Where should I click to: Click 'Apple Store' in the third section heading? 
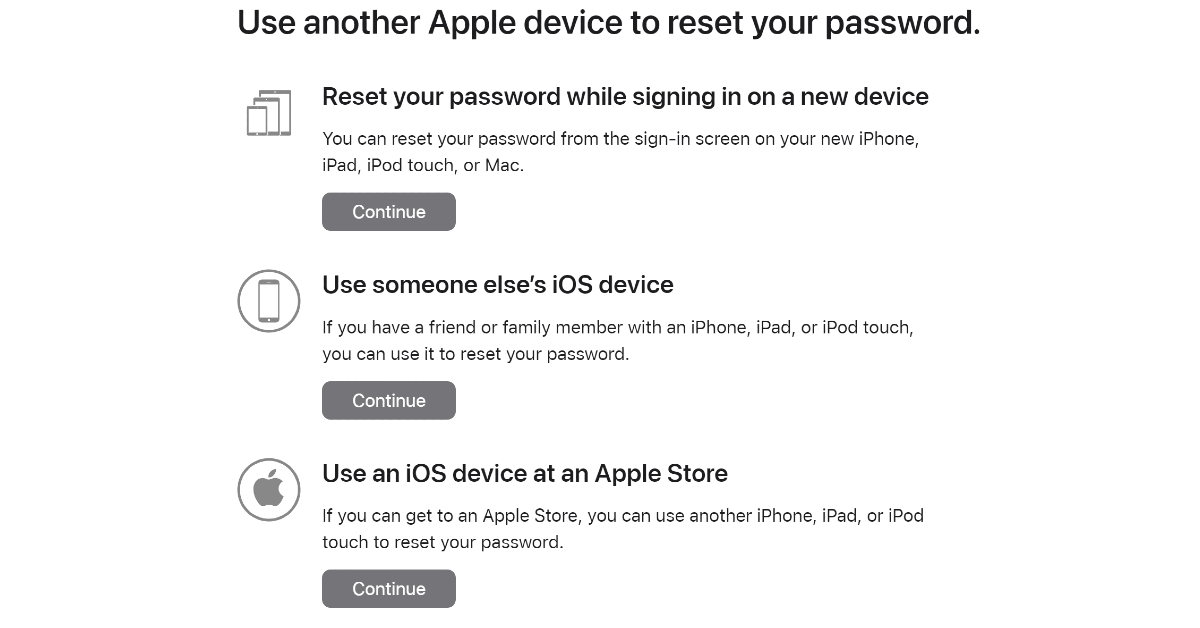point(661,473)
